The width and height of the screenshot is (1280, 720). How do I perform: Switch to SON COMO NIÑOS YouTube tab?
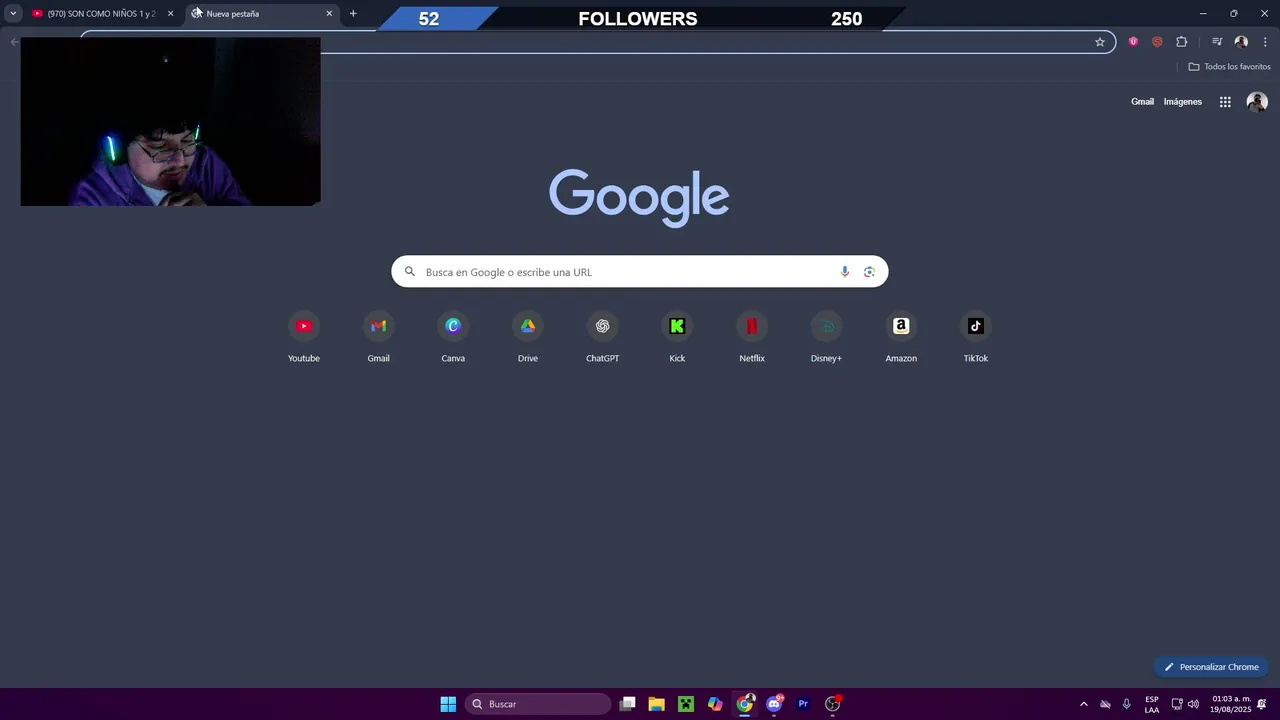[x=102, y=14]
